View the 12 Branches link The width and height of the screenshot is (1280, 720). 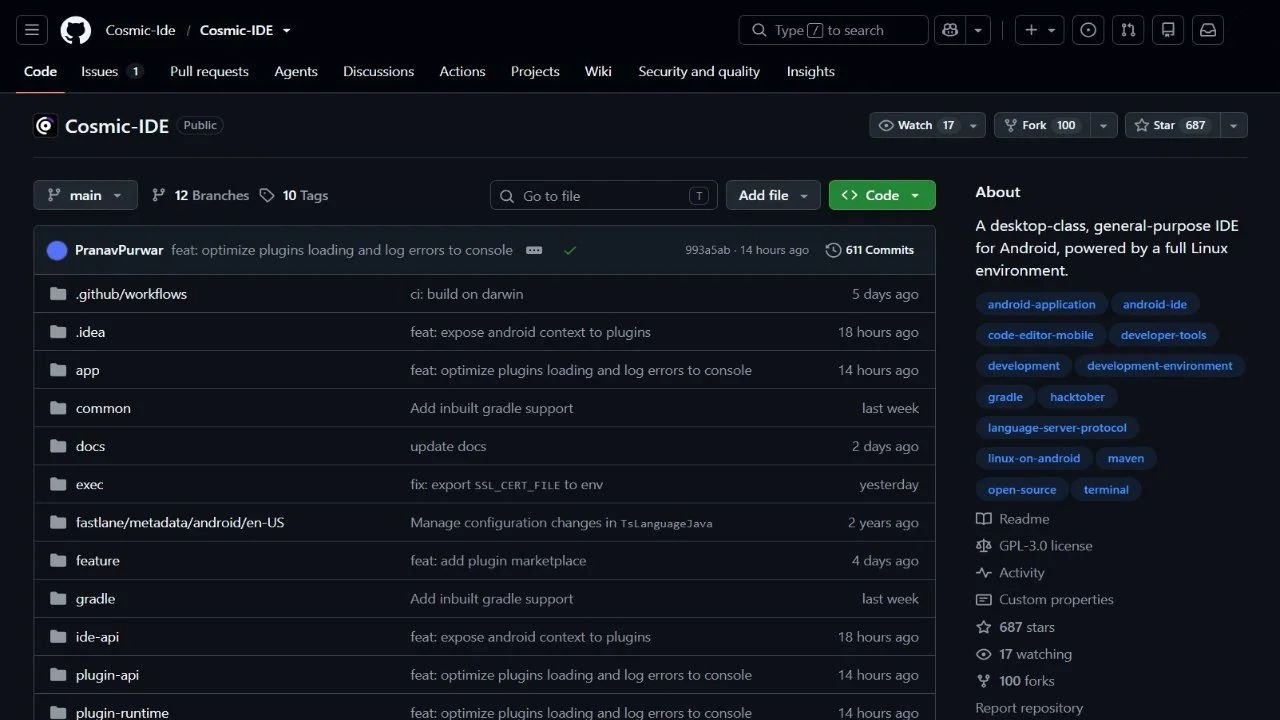pyautogui.click(x=200, y=195)
